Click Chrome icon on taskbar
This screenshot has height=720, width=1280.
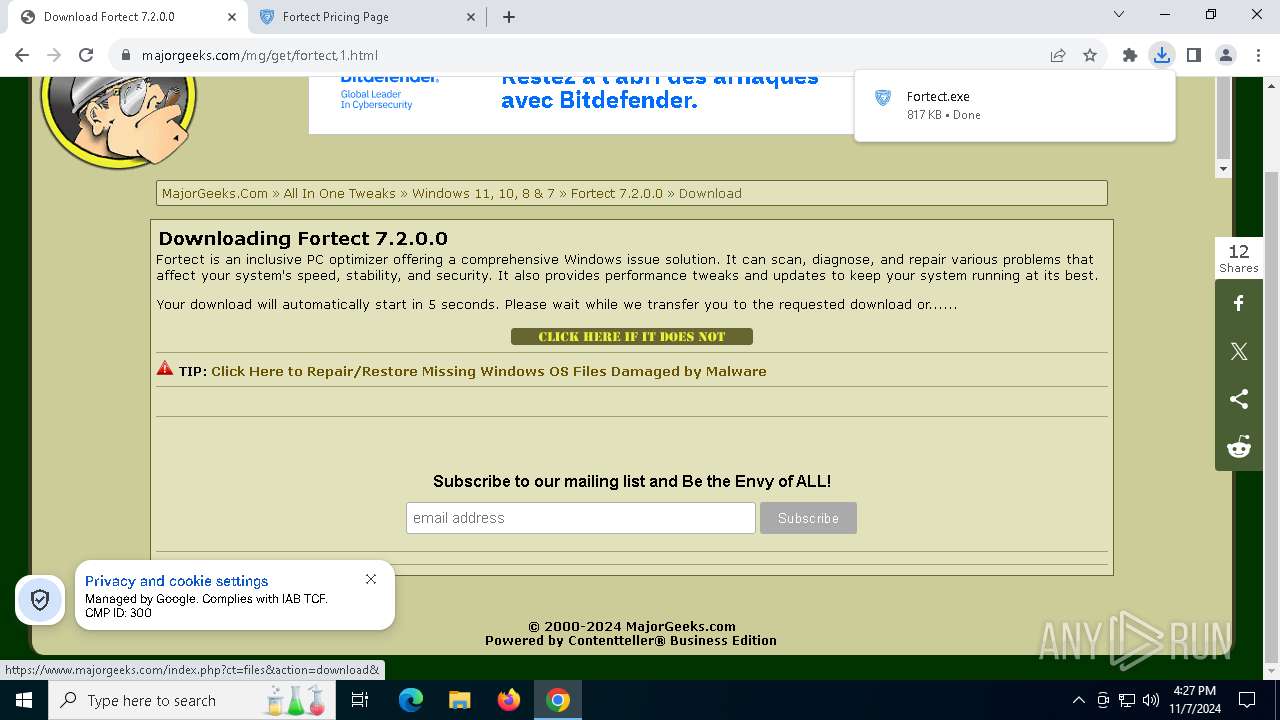(558, 700)
